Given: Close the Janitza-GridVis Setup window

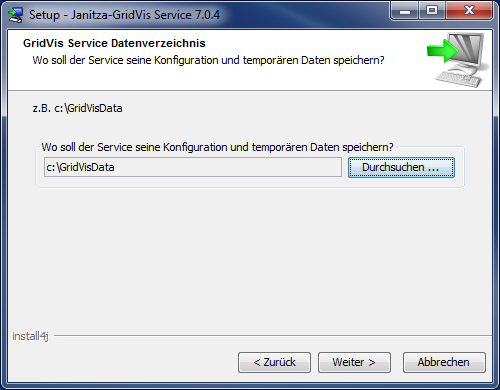Looking at the screenshot, I should coord(469,11).
